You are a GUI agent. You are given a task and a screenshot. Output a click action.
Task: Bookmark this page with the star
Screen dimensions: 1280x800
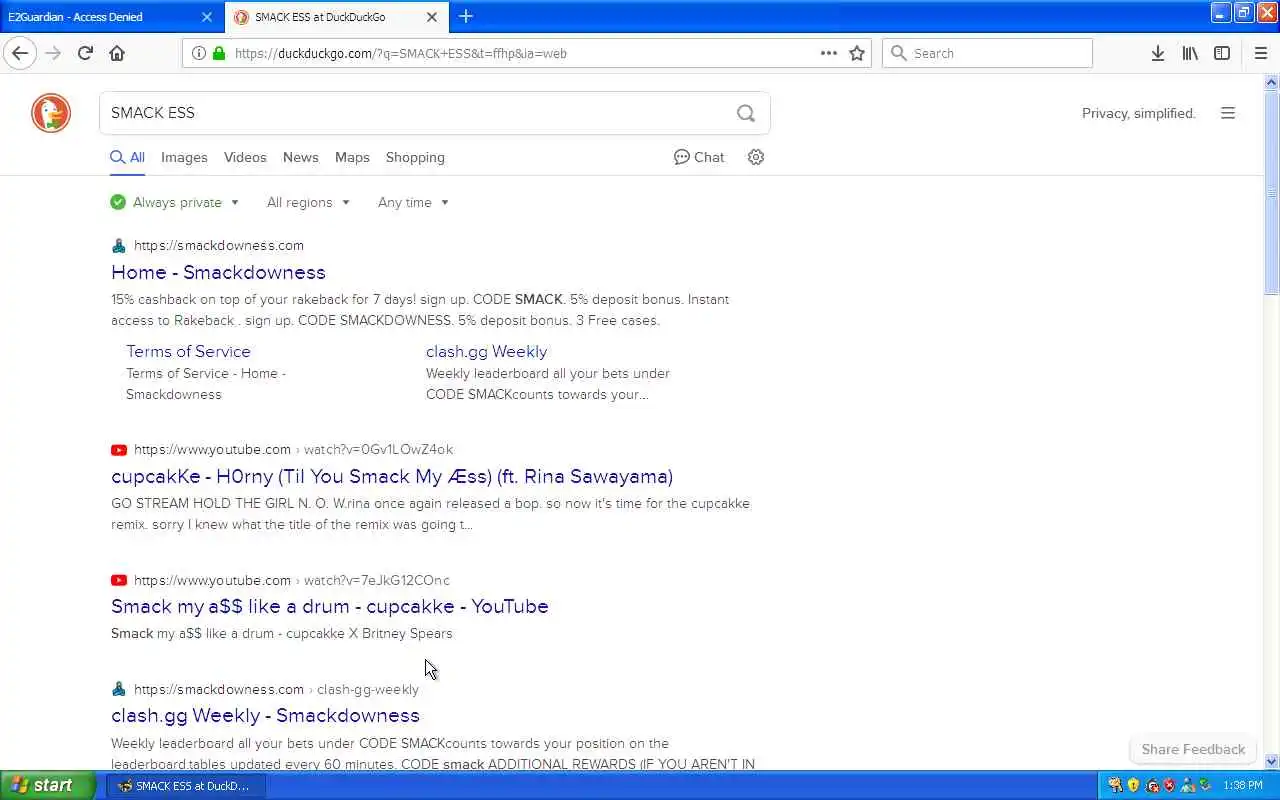pyautogui.click(x=857, y=53)
